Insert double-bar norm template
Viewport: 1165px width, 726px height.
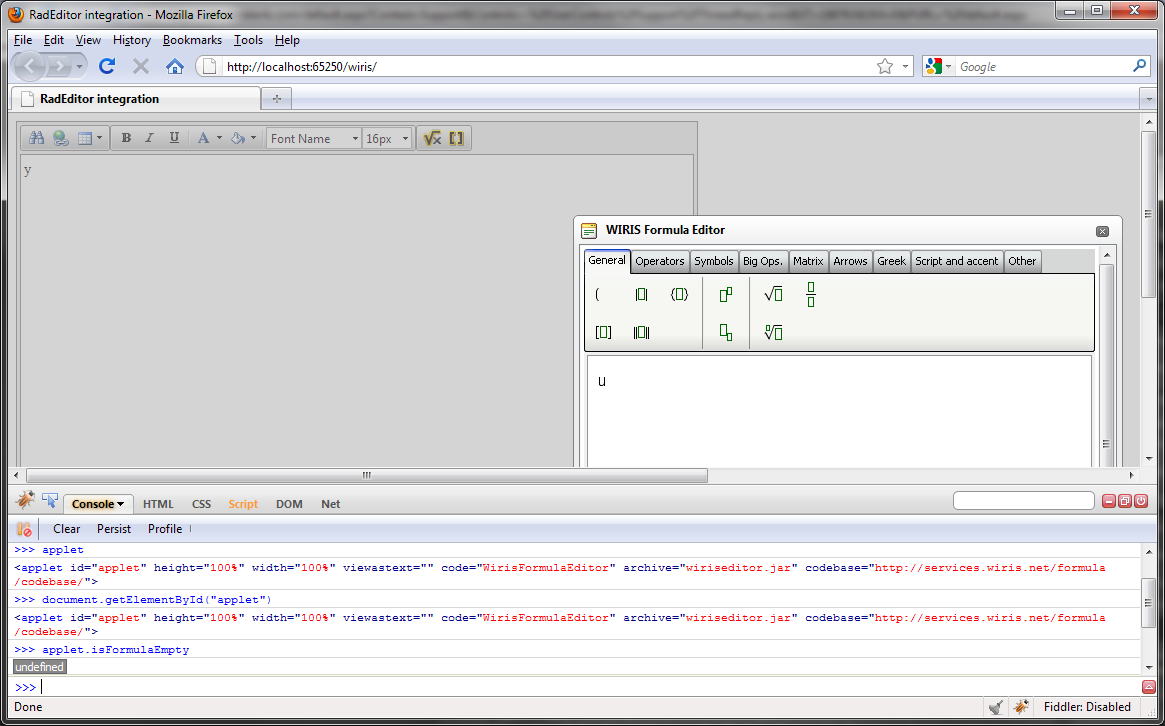click(641, 332)
